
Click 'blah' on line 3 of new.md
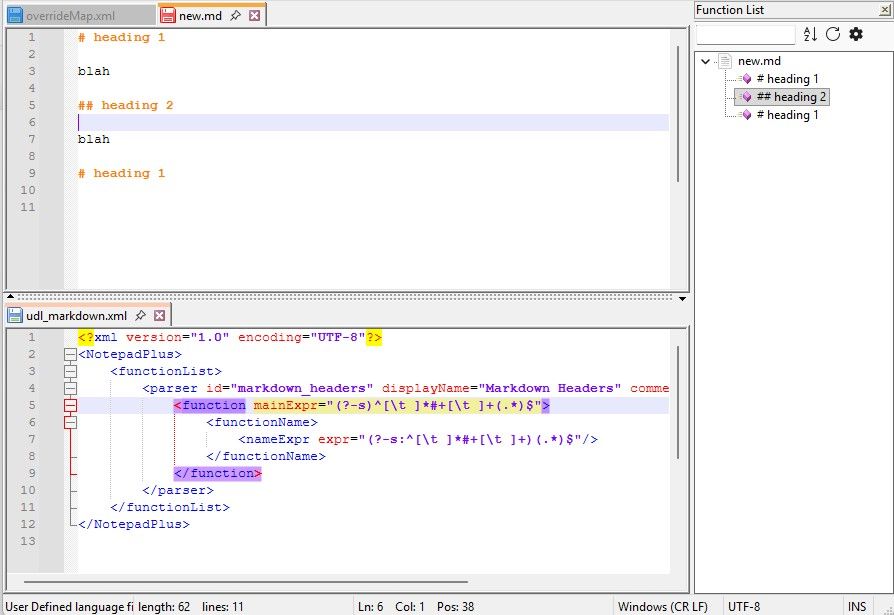point(94,71)
